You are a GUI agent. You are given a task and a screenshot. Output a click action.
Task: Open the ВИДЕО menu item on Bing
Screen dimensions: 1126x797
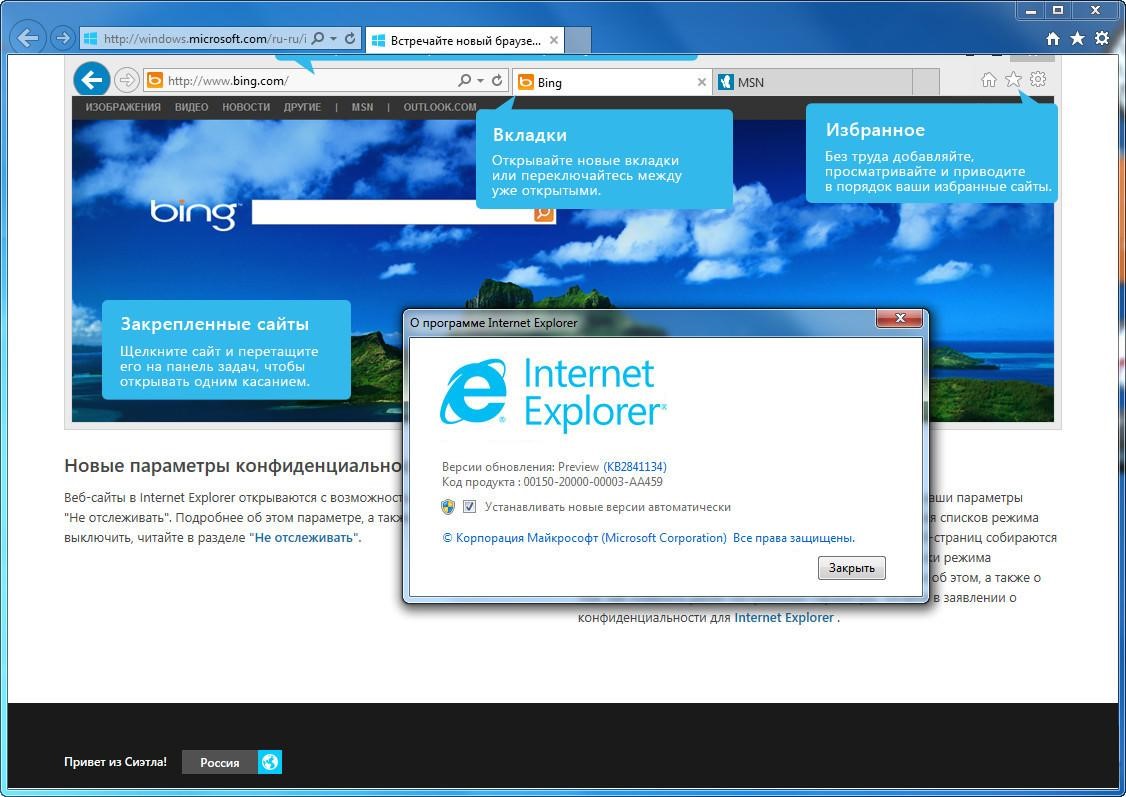tap(192, 107)
